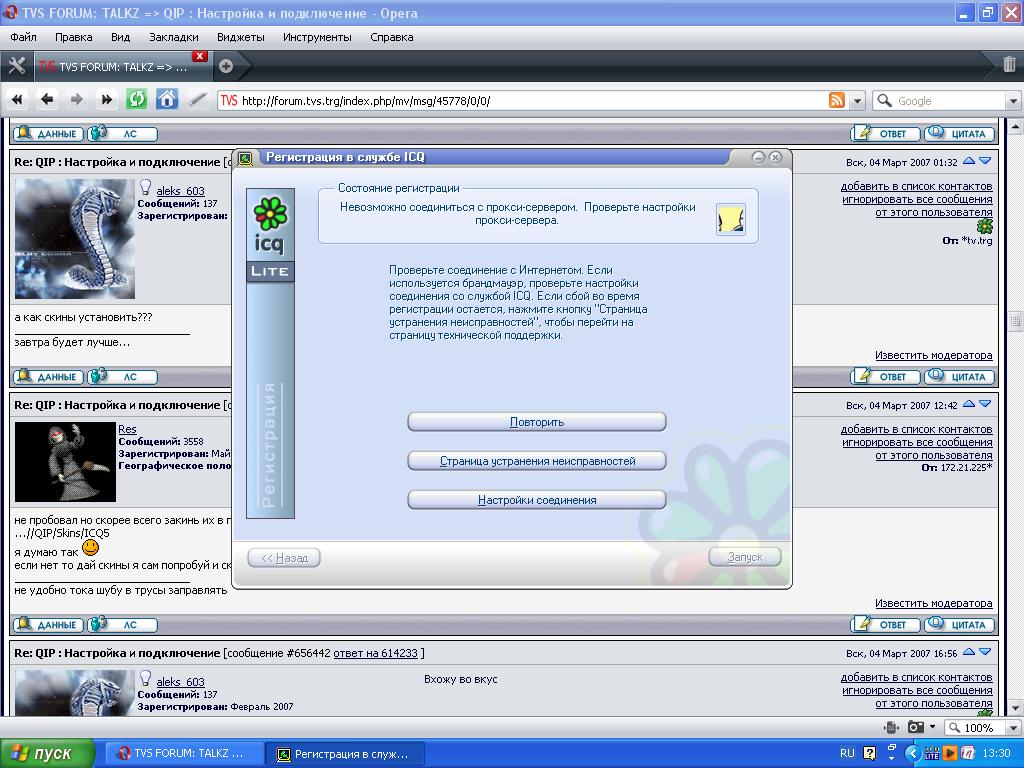1024x768 pixels.
Task: Click the rewind navigation button
Action: tap(17, 99)
